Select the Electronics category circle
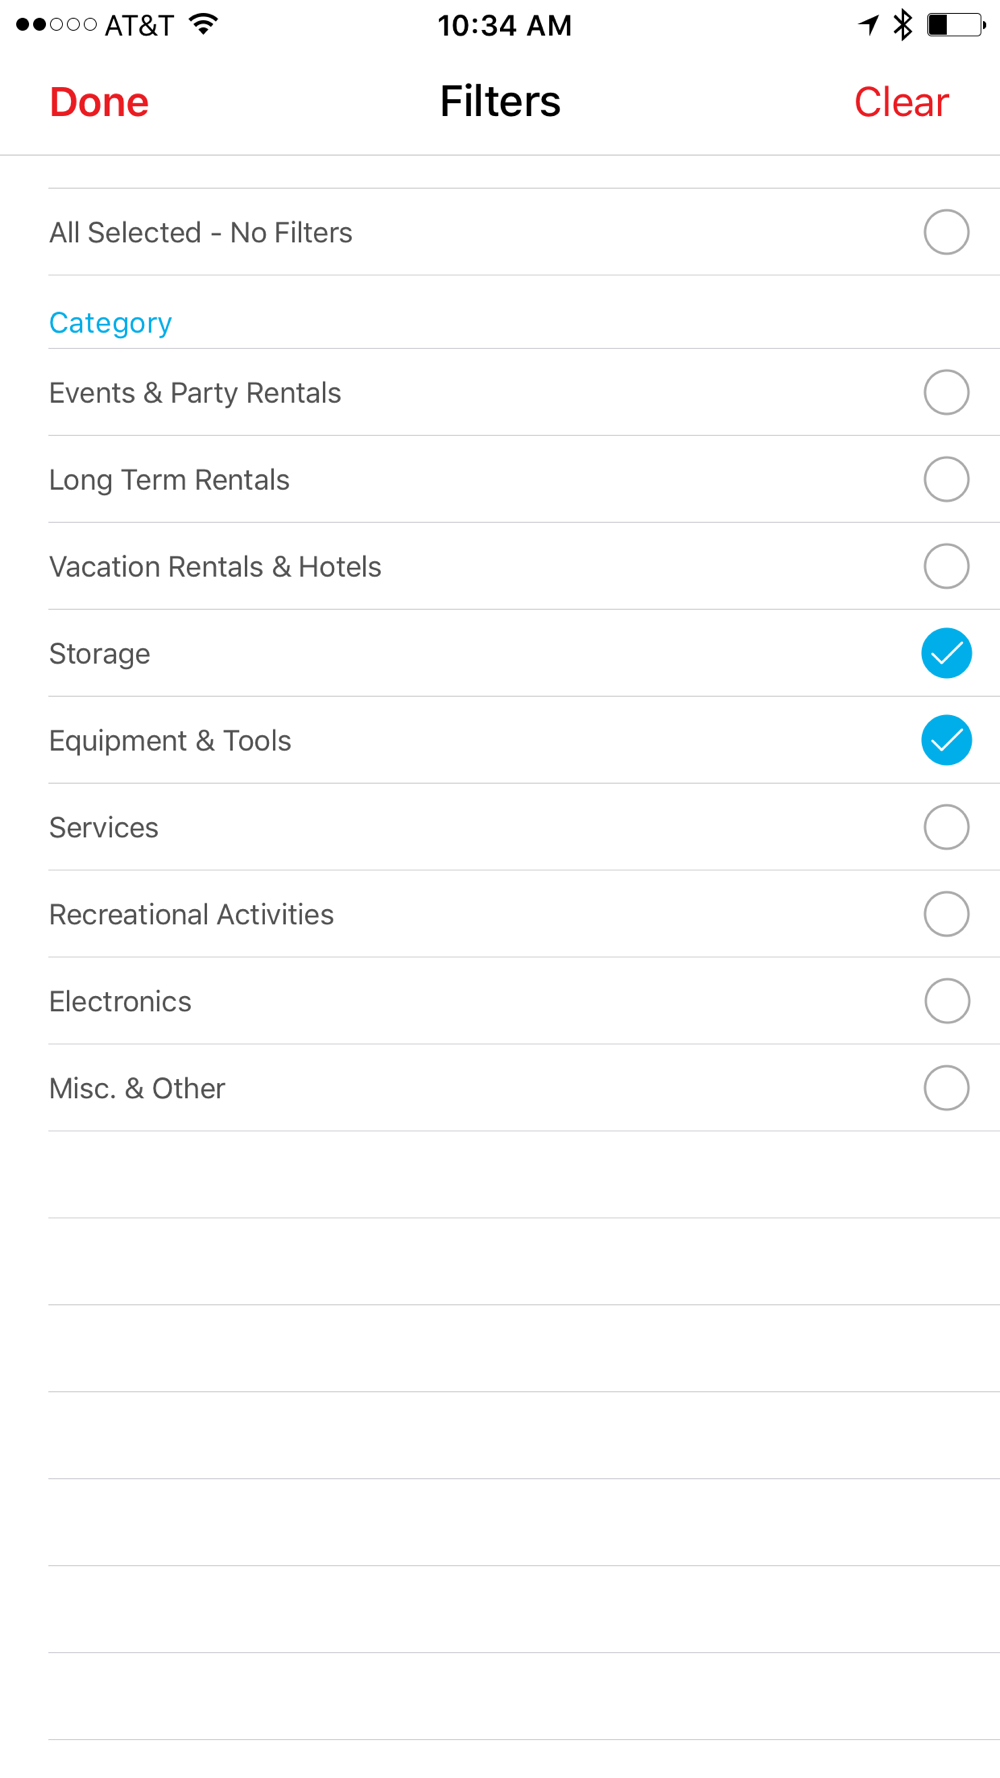This screenshot has height=1778, width=1000. point(946,1001)
